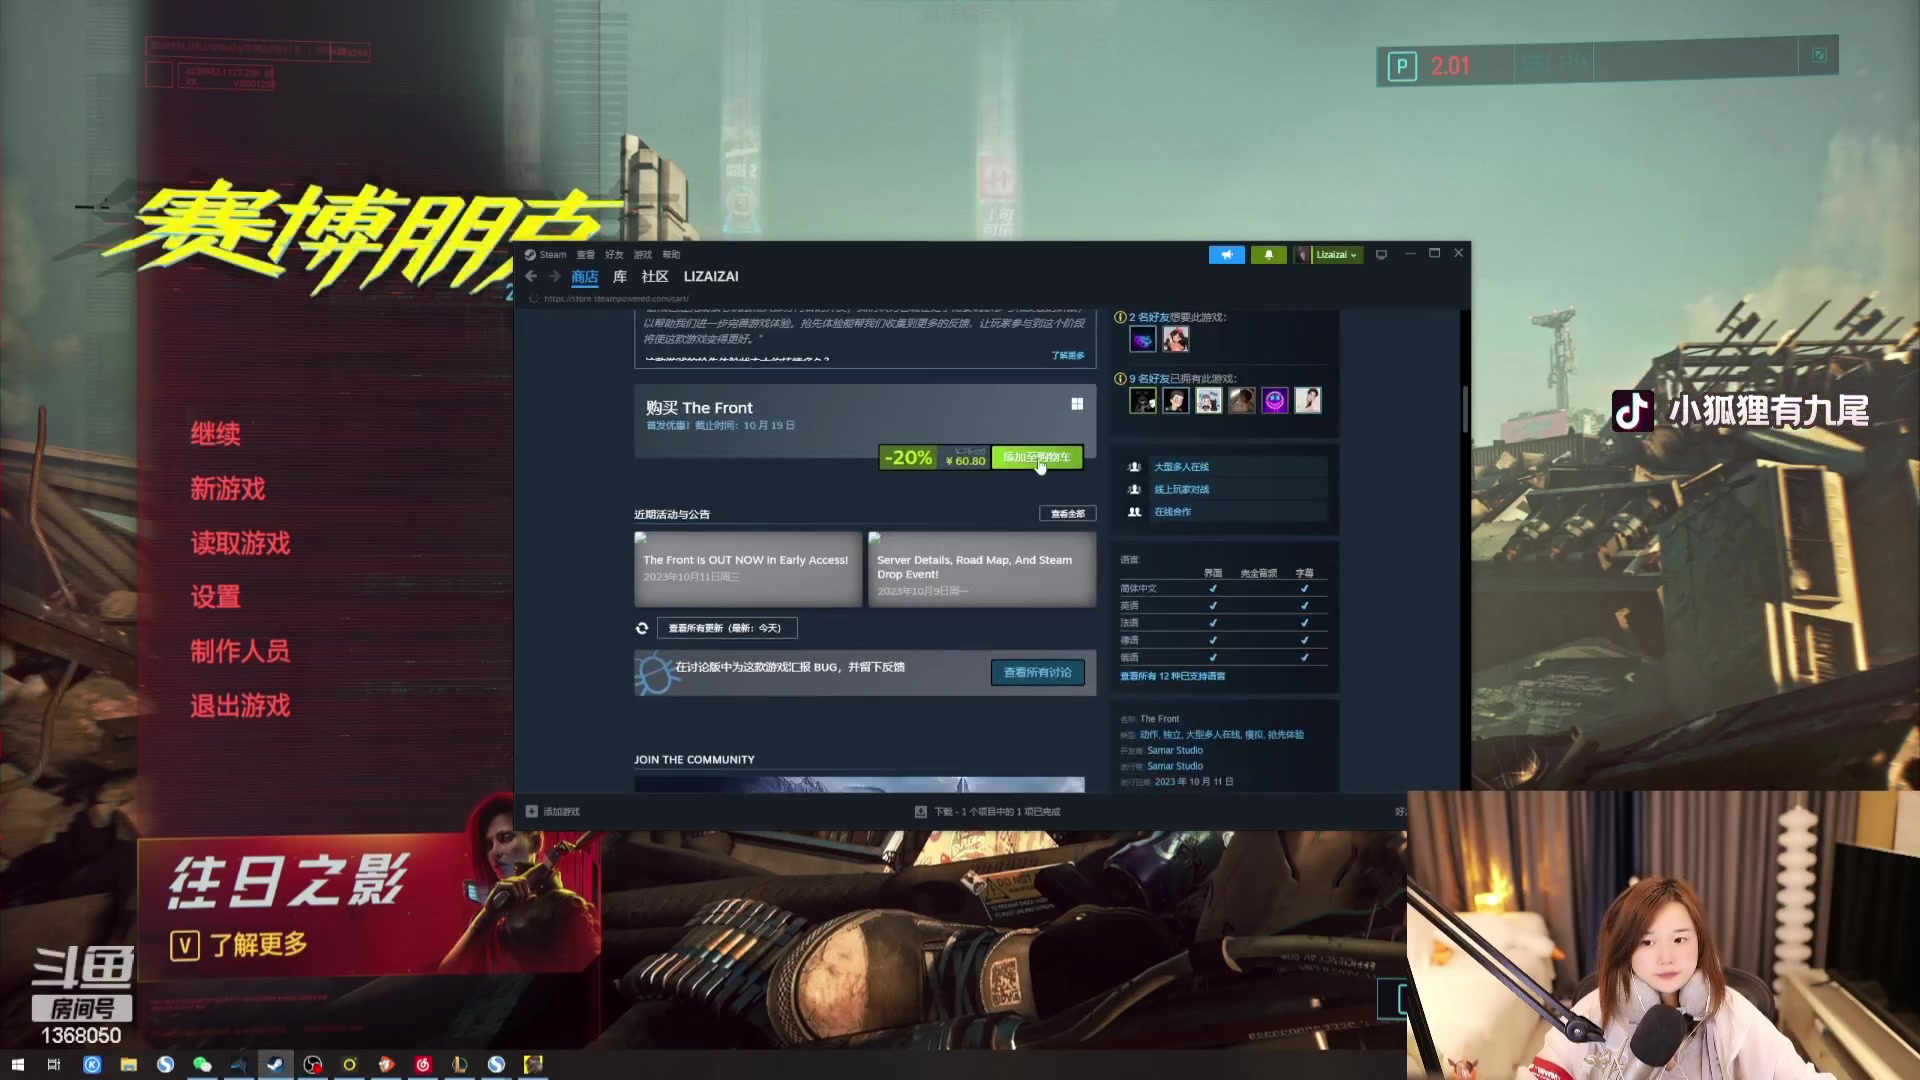
Task: Open Steam notifications bell
Action: click(x=1269, y=255)
